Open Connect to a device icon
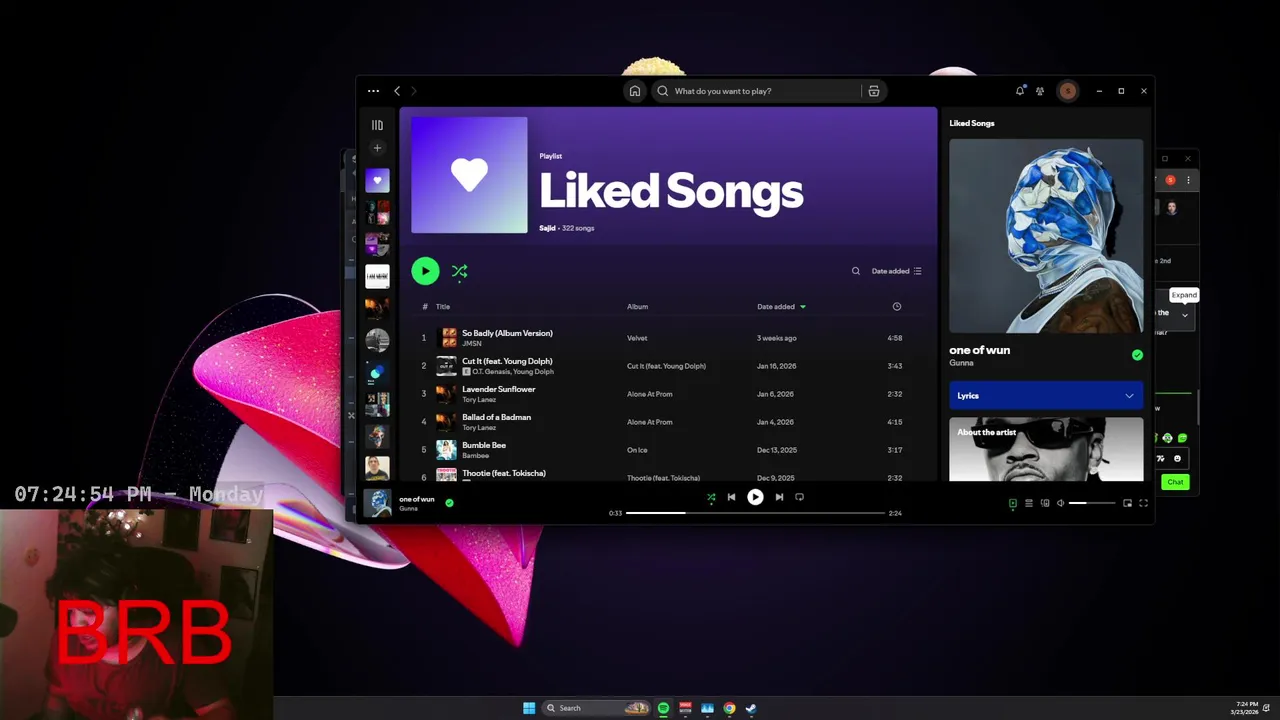This screenshot has height=720, width=1280. (1045, 503)
